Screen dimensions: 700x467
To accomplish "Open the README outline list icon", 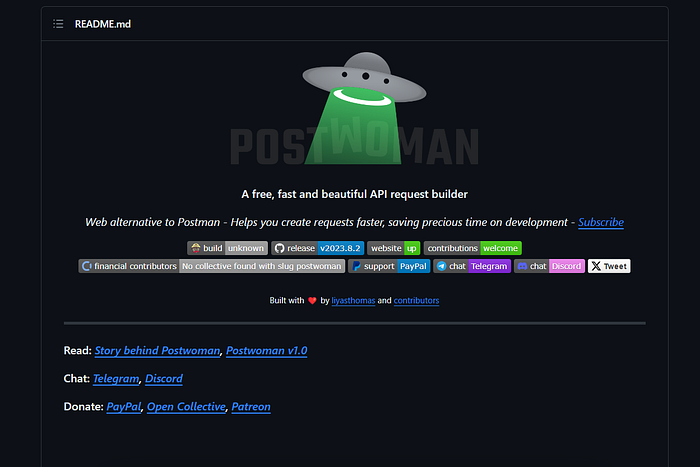I will click(x=58, y=24).
